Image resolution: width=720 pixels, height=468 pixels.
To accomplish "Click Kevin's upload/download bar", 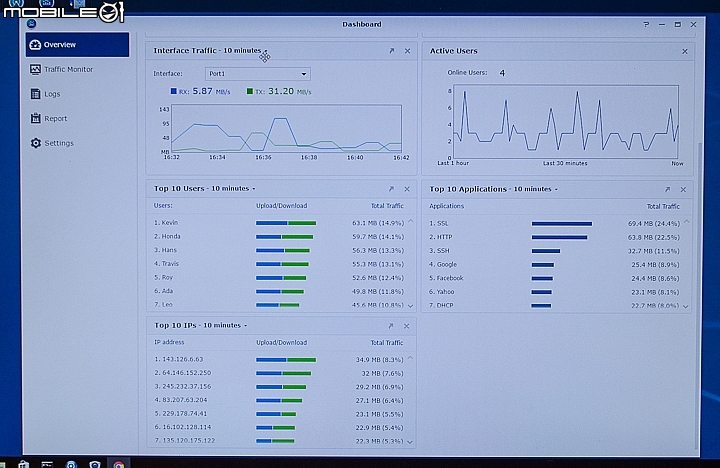I will pos(286,223).
